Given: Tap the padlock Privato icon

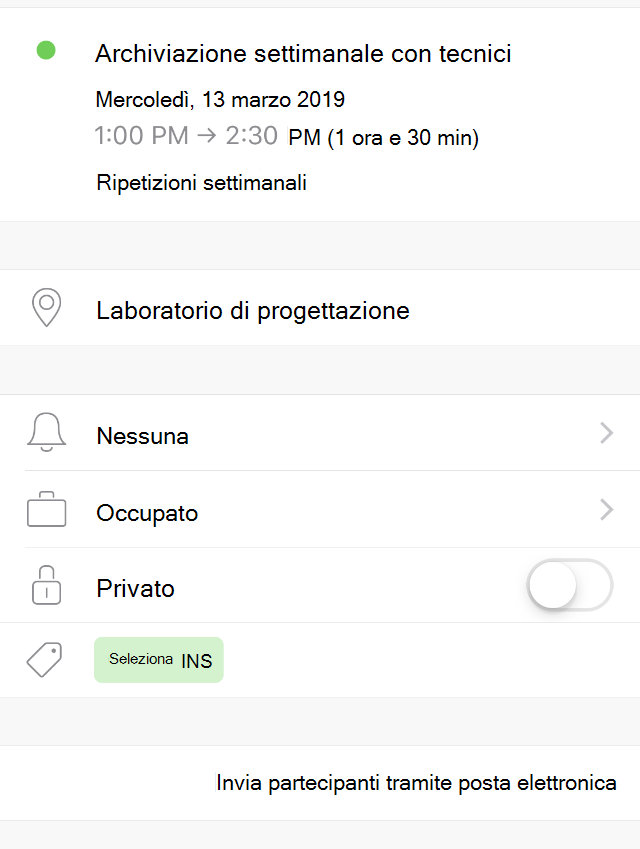Looking at the screenshot, I should pyautogui.click(x=47, y=585).
